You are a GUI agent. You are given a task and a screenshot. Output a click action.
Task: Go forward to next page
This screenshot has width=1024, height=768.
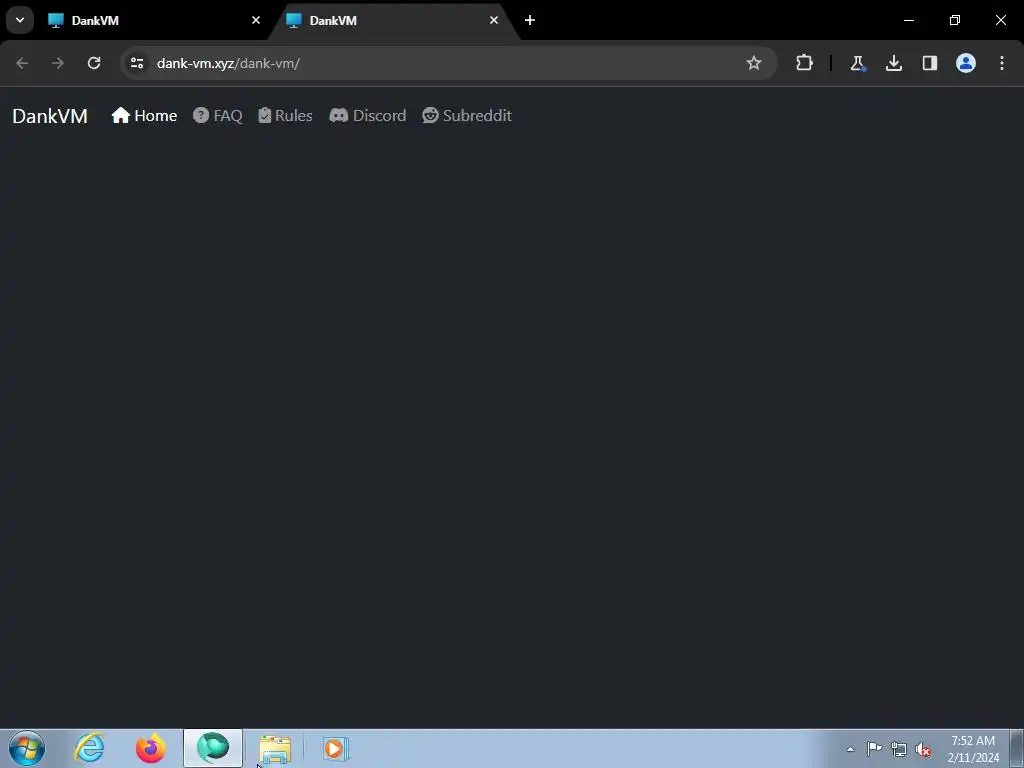coord(58,63)
